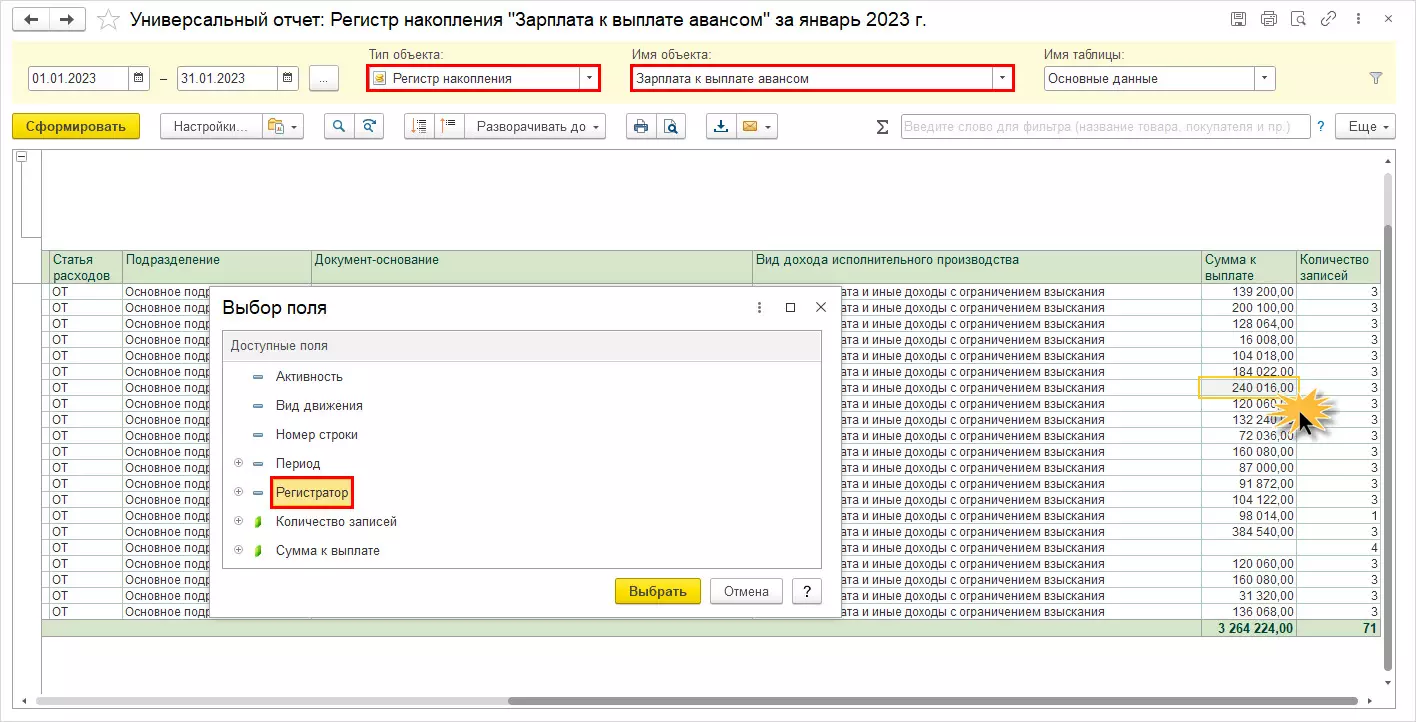Screen dimensions: 1416x722
Task: Open the preview icon in the title bar
Action: tap(1299, 19)
